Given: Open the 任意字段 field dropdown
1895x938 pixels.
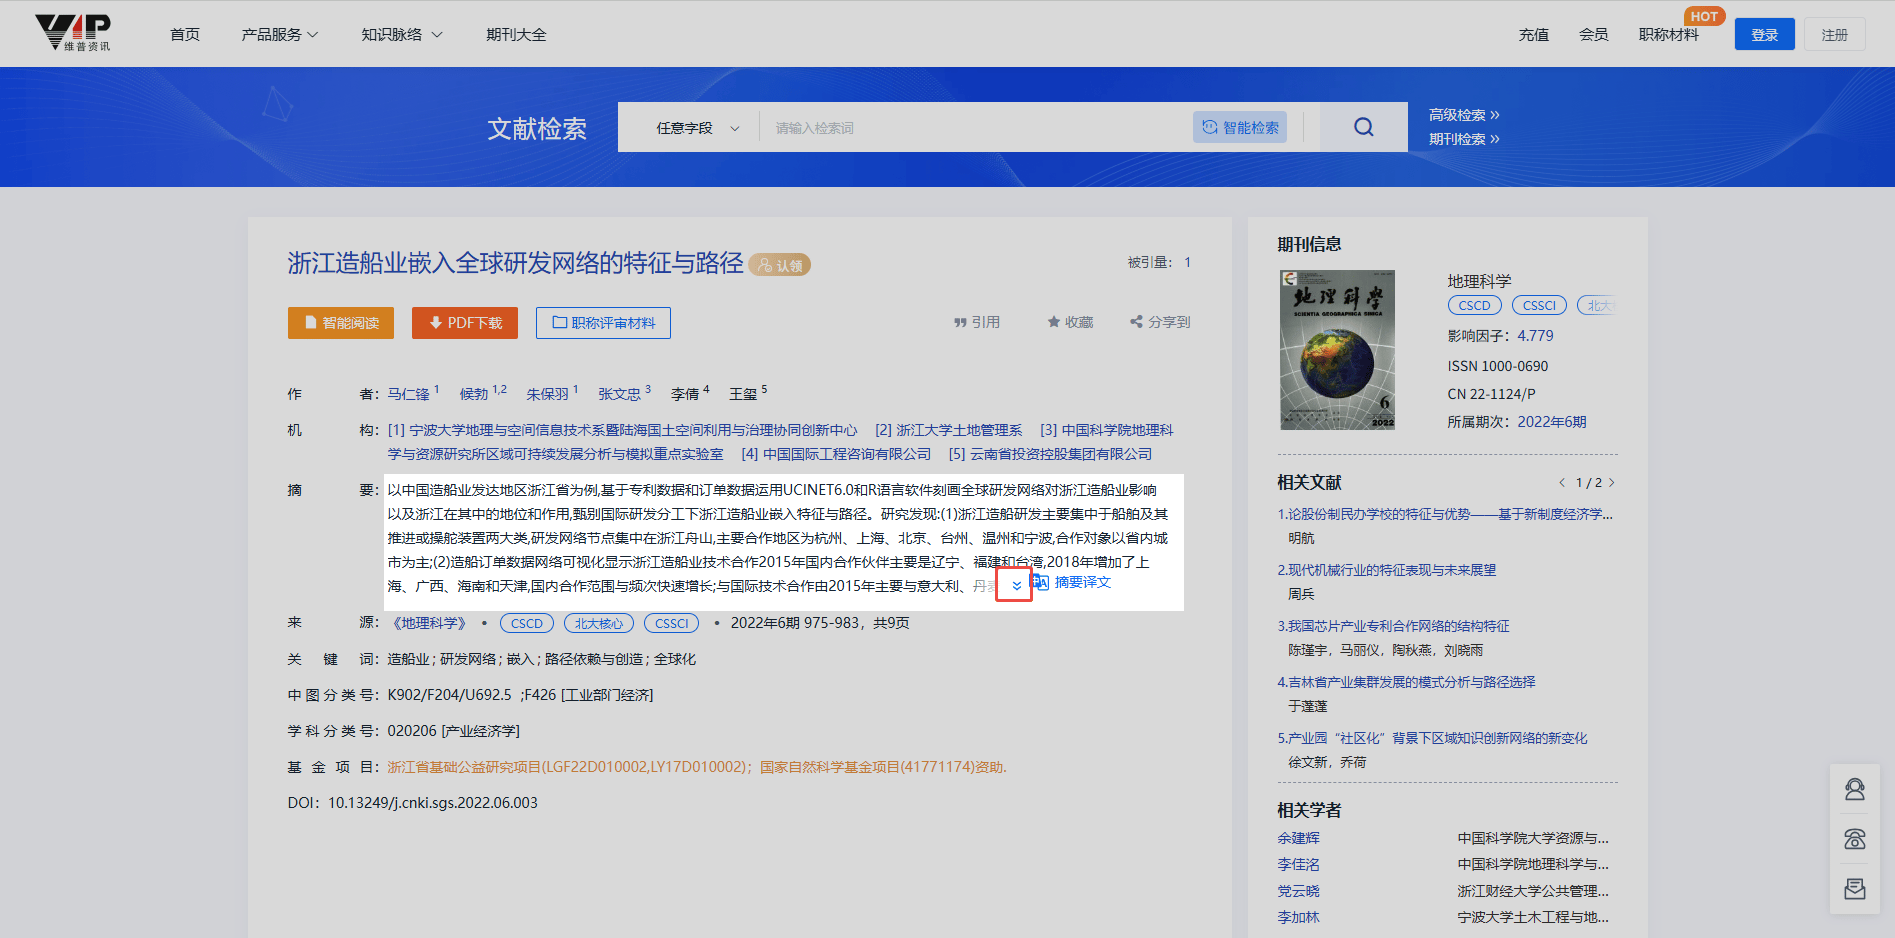Looking at the screenshot, I should 697,128.
